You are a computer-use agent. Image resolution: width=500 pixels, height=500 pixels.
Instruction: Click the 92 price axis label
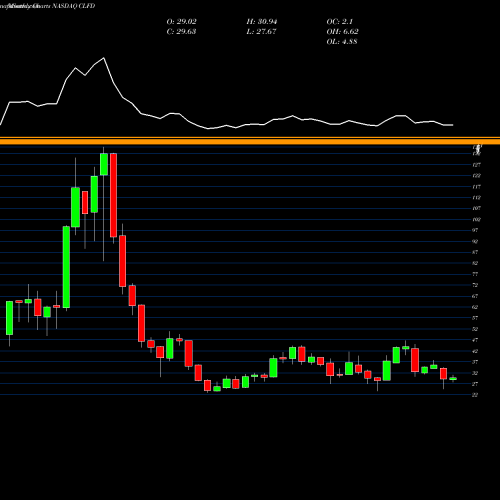click(x=475, y=241)
